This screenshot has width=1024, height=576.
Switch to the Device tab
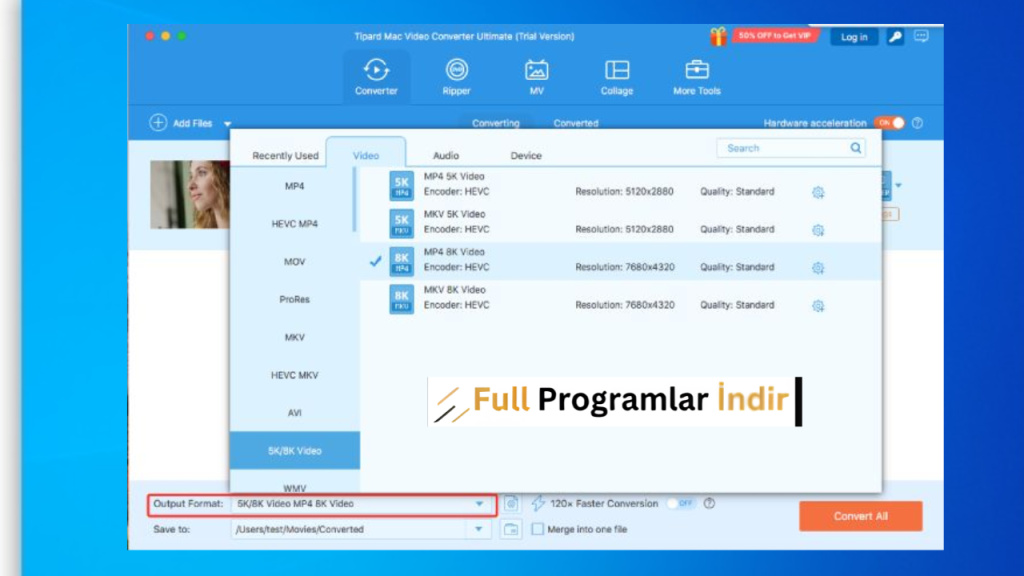[526, 155]
